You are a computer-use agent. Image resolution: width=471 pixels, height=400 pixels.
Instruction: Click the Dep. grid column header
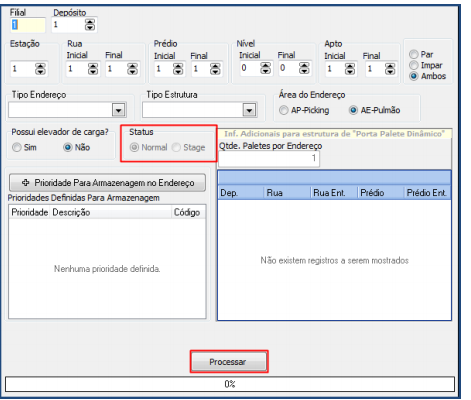click(x=241, y=193)
